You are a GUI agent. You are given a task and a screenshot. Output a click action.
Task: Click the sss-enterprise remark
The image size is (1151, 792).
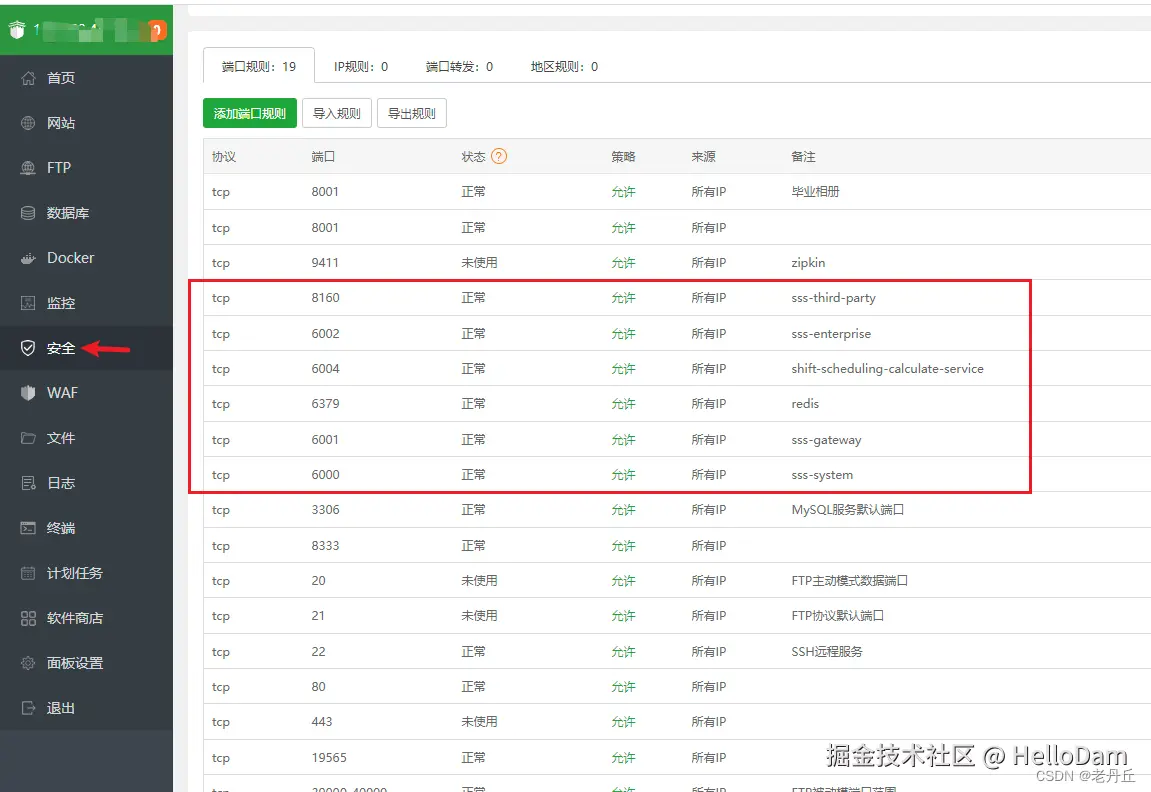(x=831, y=333)
